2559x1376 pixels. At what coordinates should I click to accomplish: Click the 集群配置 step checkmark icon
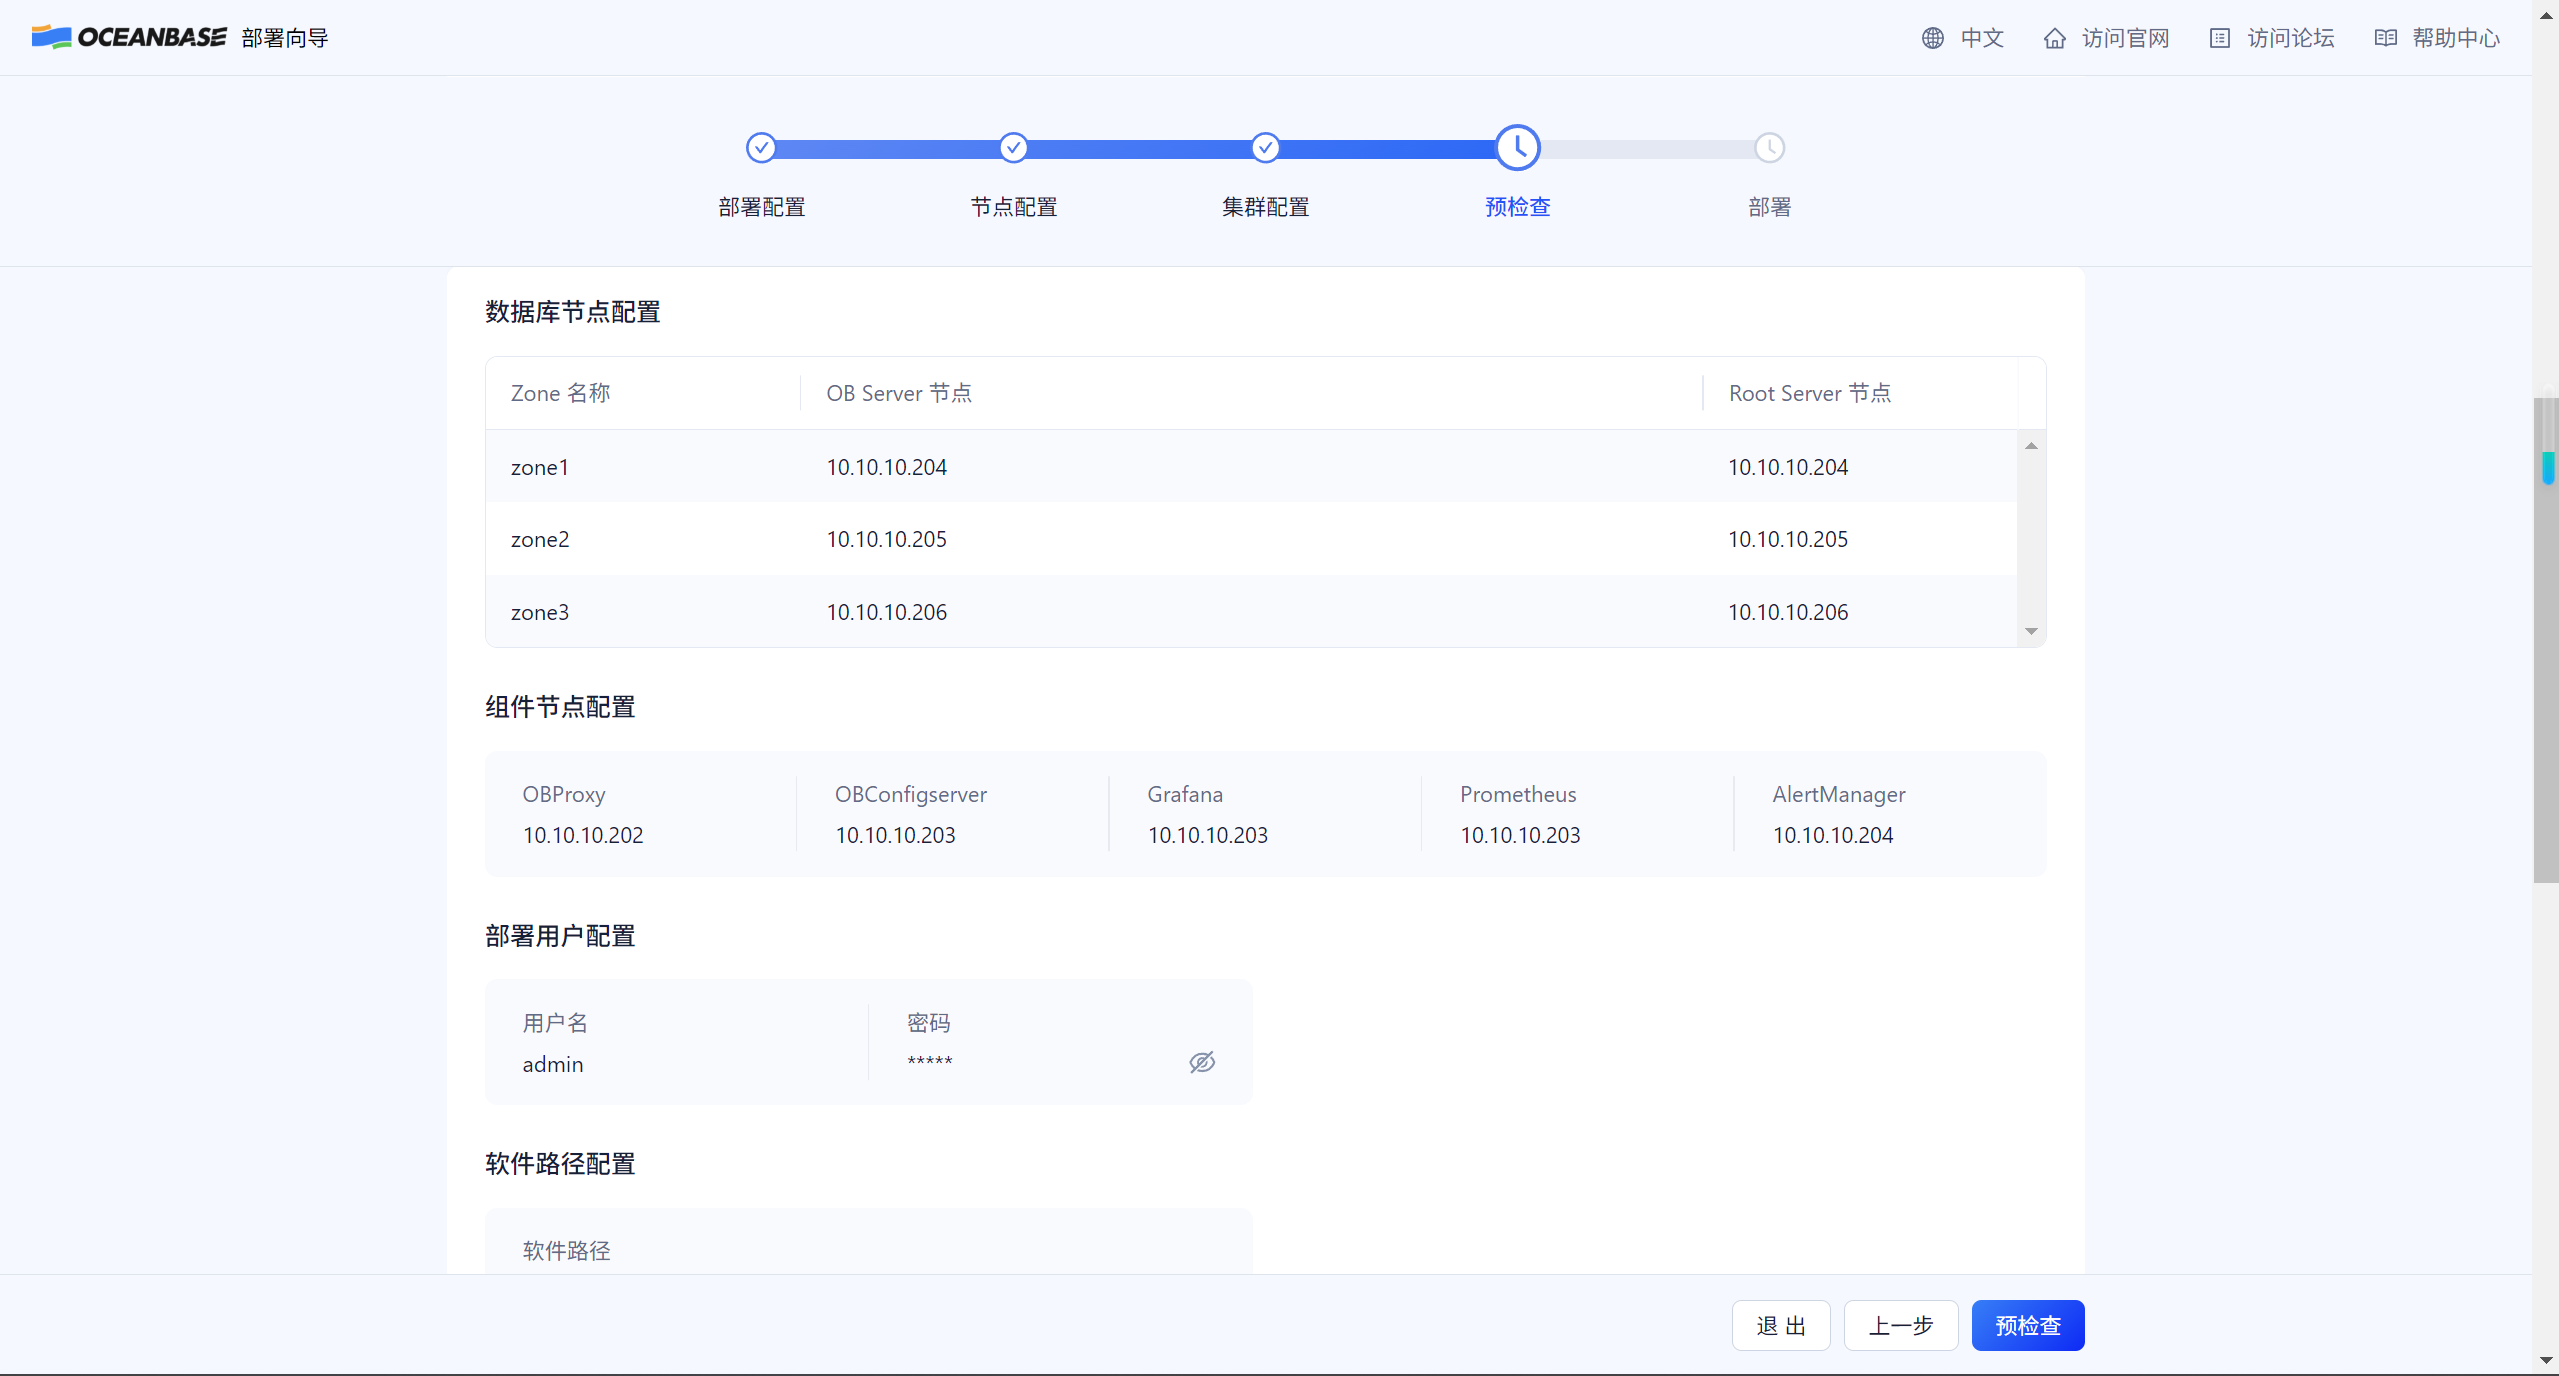pyautogui.click(x=1265, y=148)
